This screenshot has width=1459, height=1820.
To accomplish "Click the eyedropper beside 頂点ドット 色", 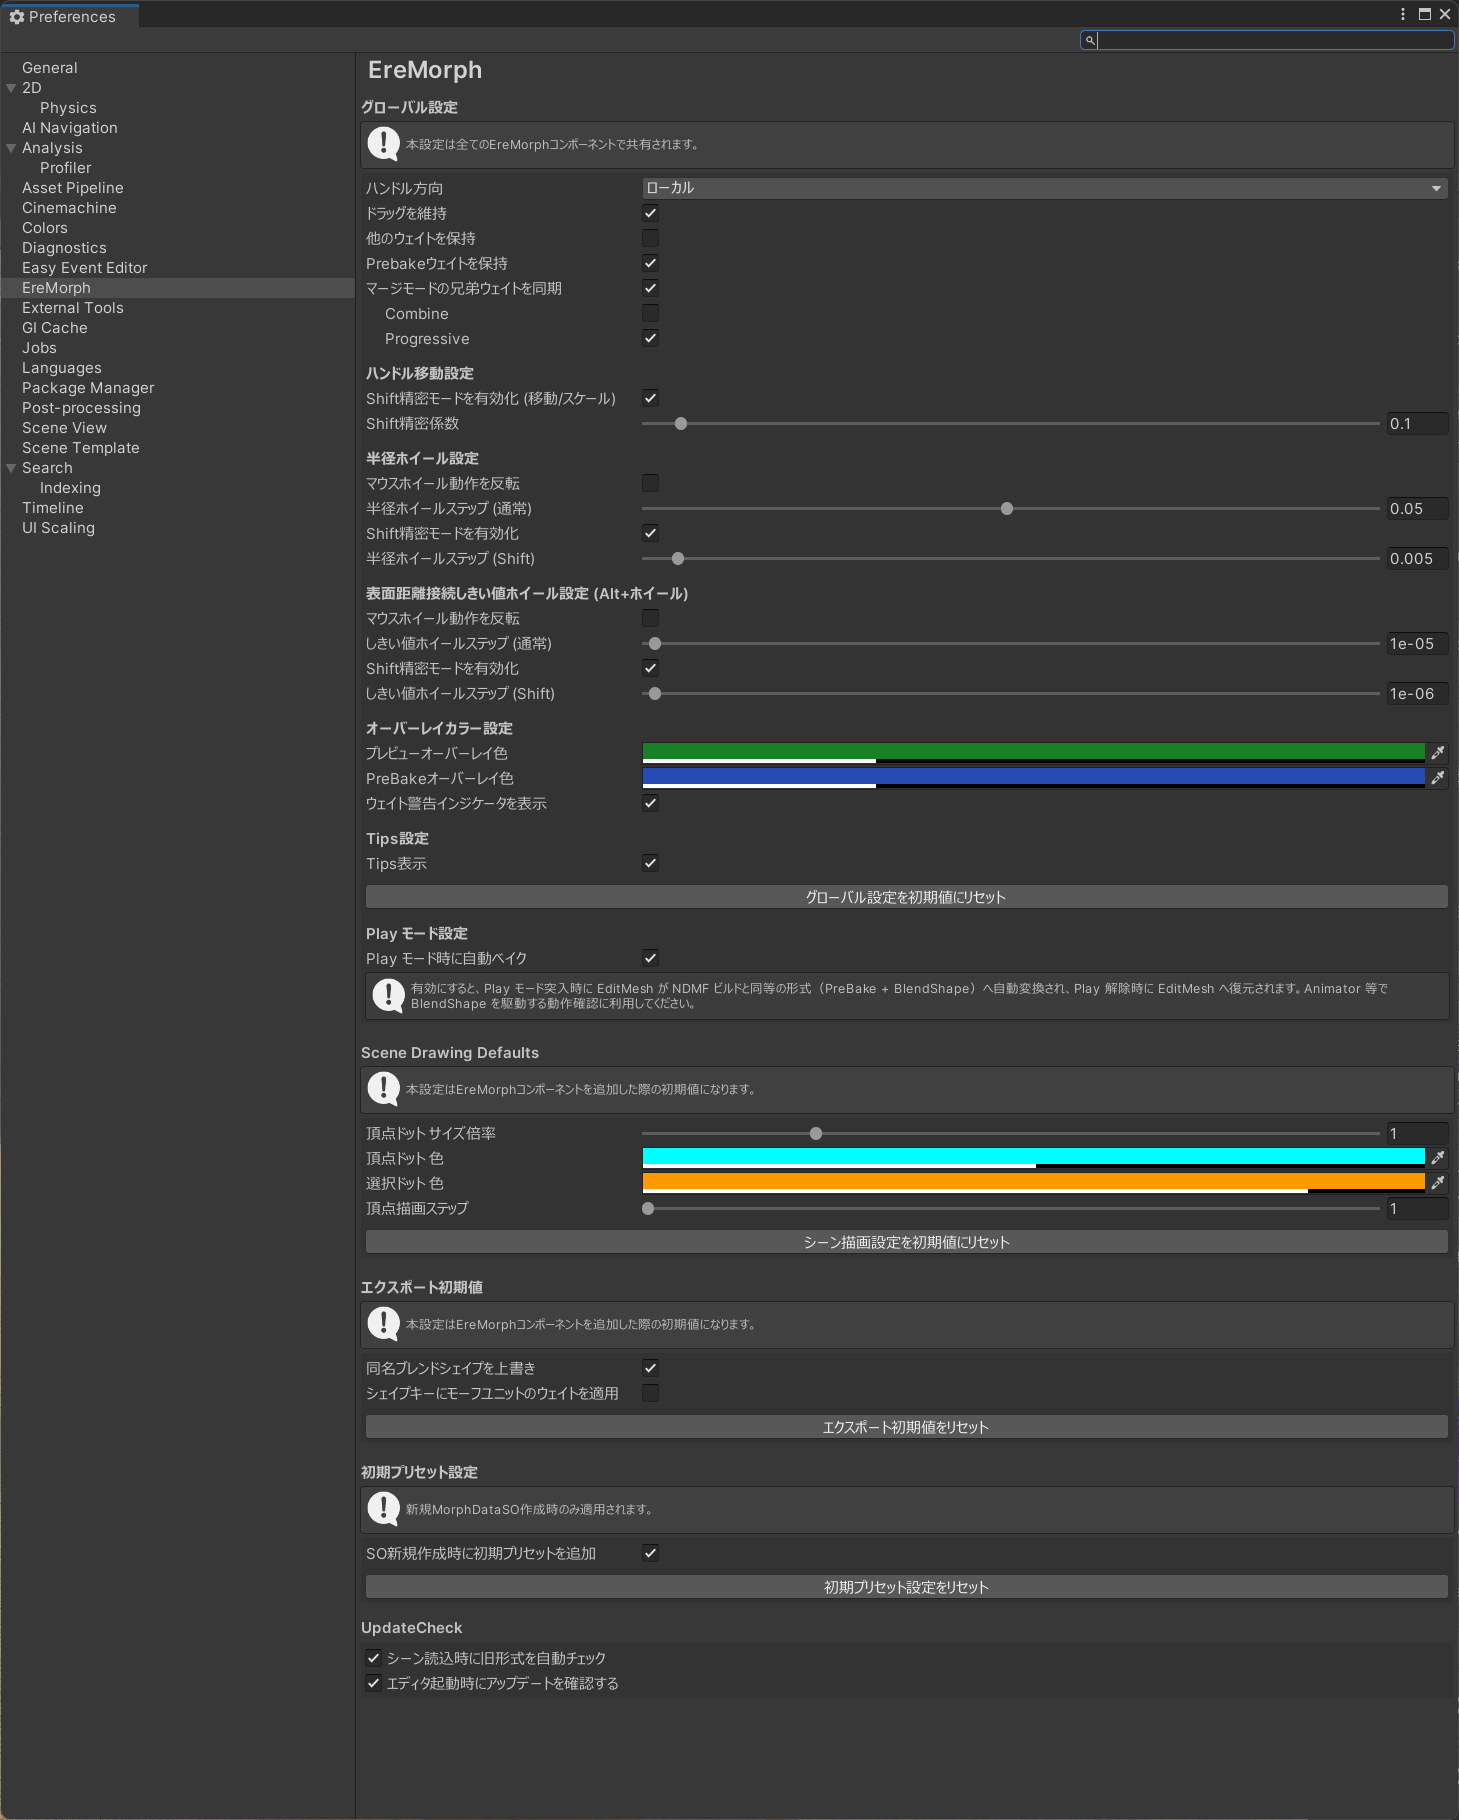I will click(x=1438, y=1158).
